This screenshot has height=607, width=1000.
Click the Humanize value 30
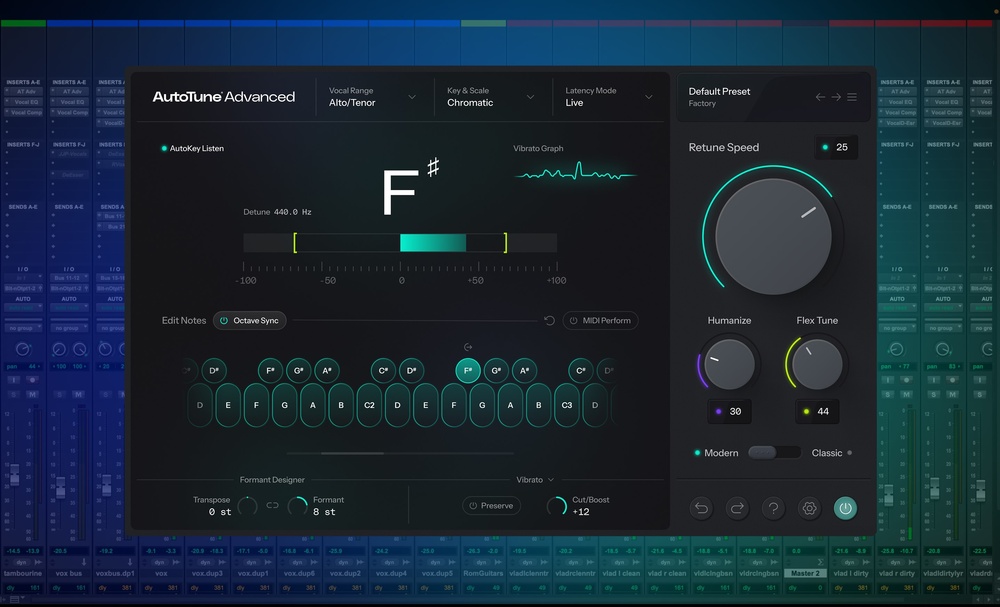729,411
